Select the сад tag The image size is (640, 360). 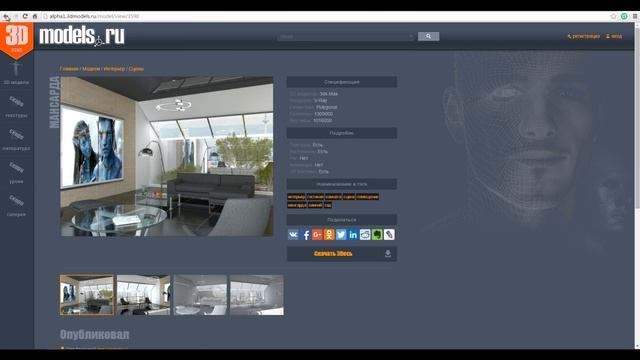pos(328,205)
